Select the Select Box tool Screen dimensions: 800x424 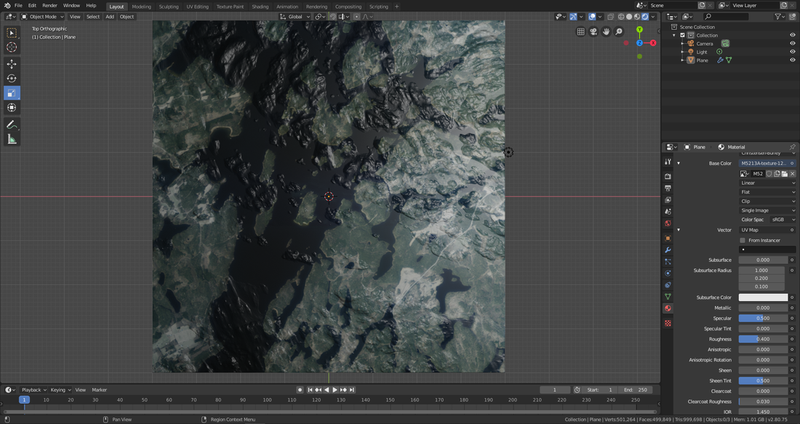point(11,33)
